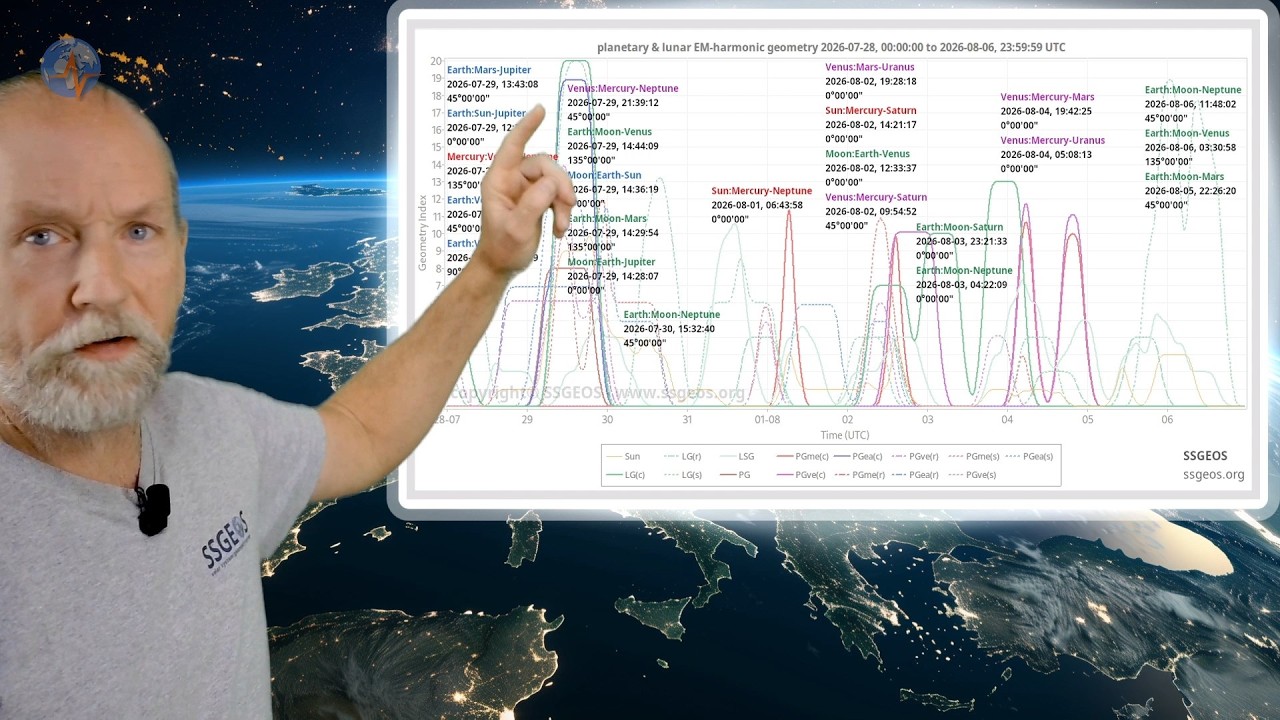Toggle the LG(c) legend entry
Viewport: 1280px width, 720px height.
click(625, 474)
